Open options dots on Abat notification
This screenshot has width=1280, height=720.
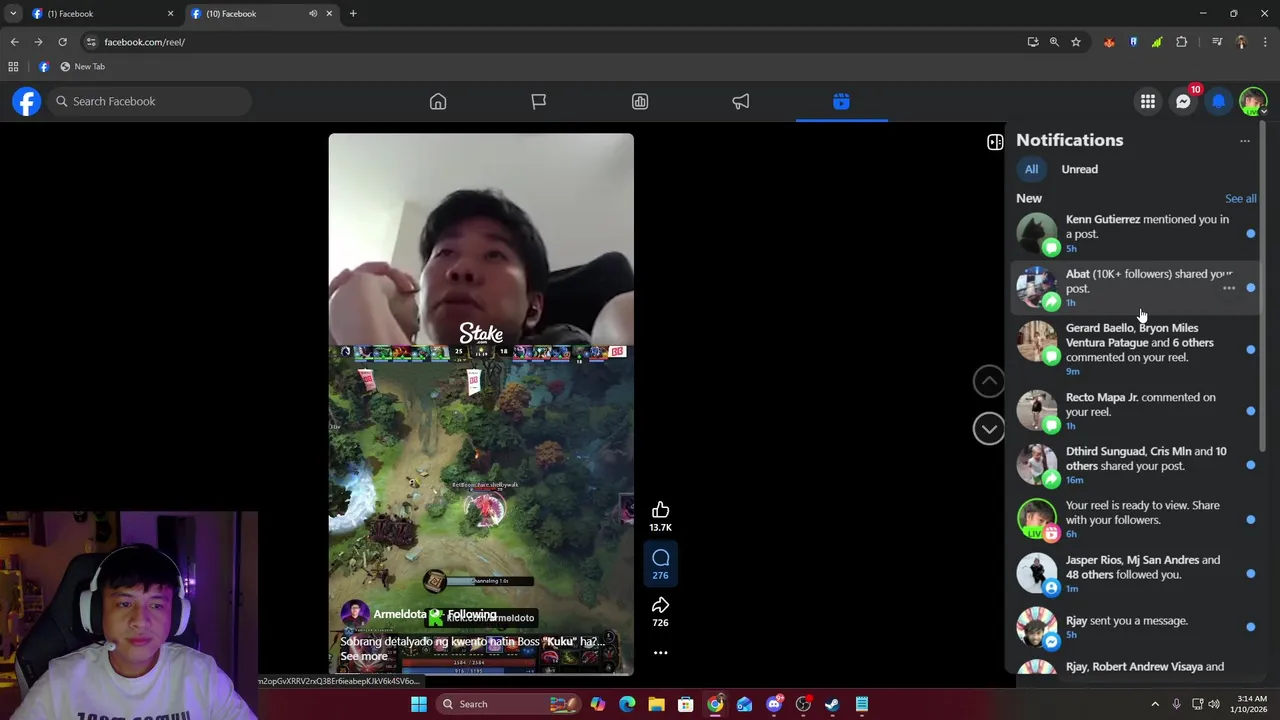1229,288
